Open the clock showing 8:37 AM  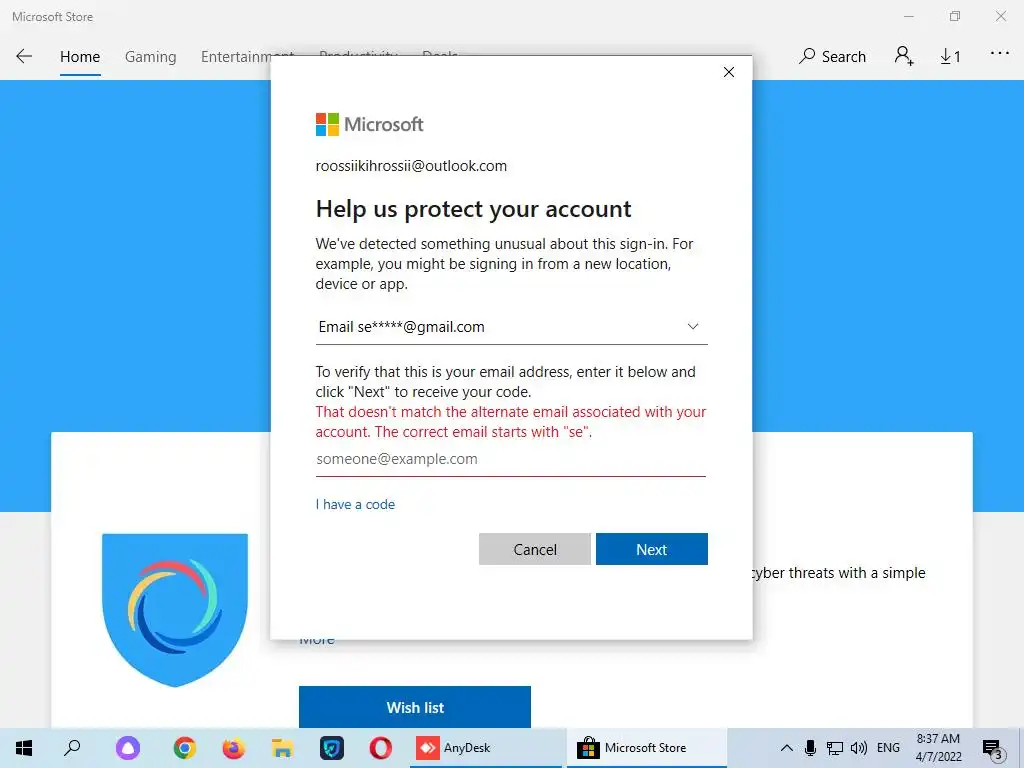[x=938, y=748]
